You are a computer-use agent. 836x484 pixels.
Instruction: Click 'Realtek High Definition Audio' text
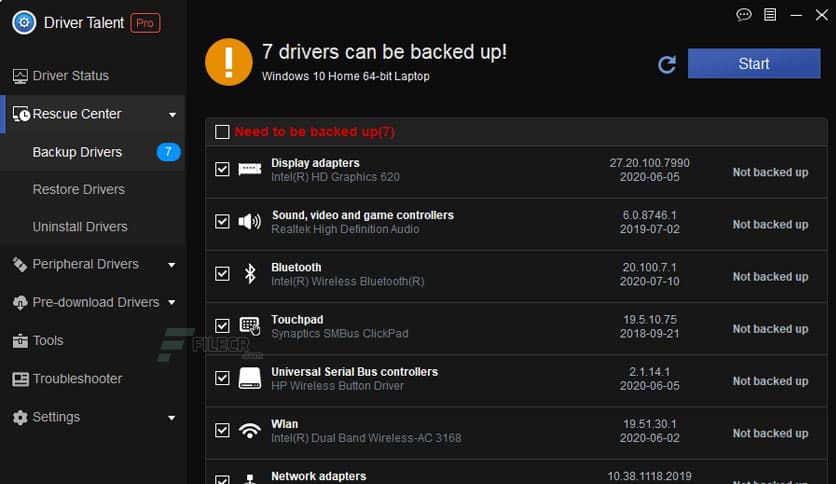coord(345,229)
